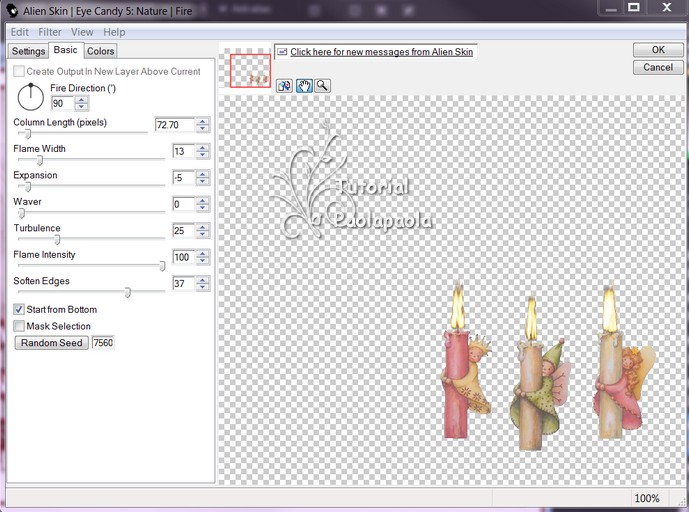This screenshot has width=689, height=512.
Task: Click the Soften Edges slider handle
Action: (127, 292)
